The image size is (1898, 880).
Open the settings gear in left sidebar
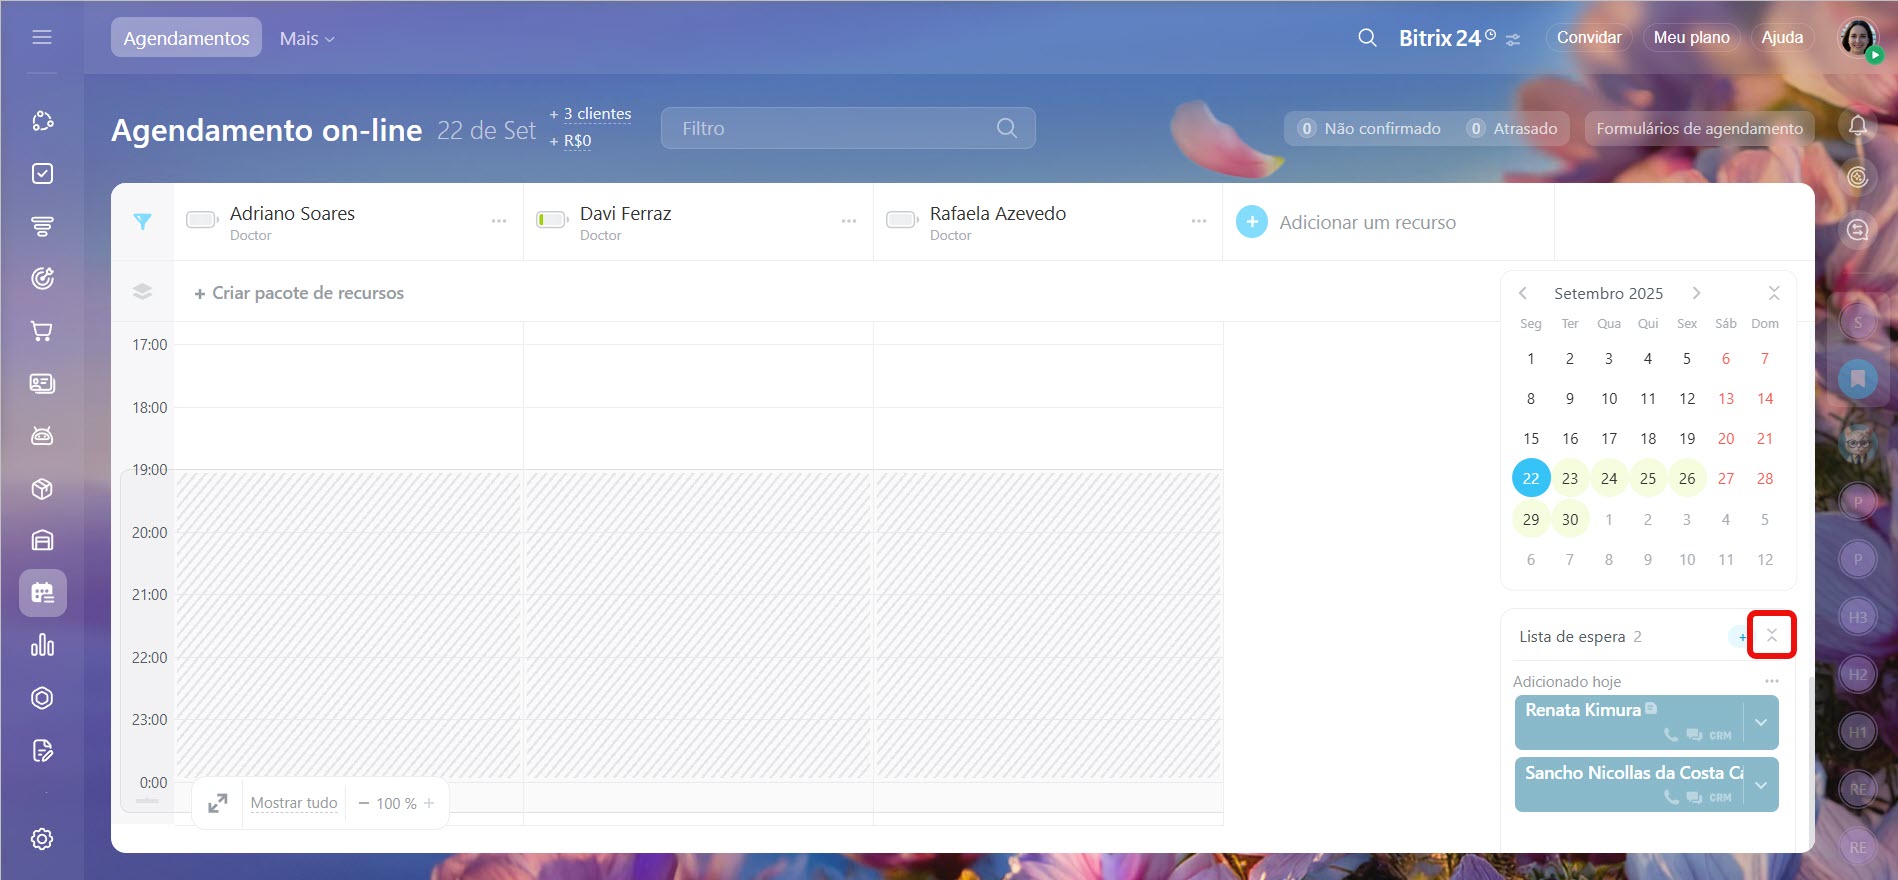[42, 839]
